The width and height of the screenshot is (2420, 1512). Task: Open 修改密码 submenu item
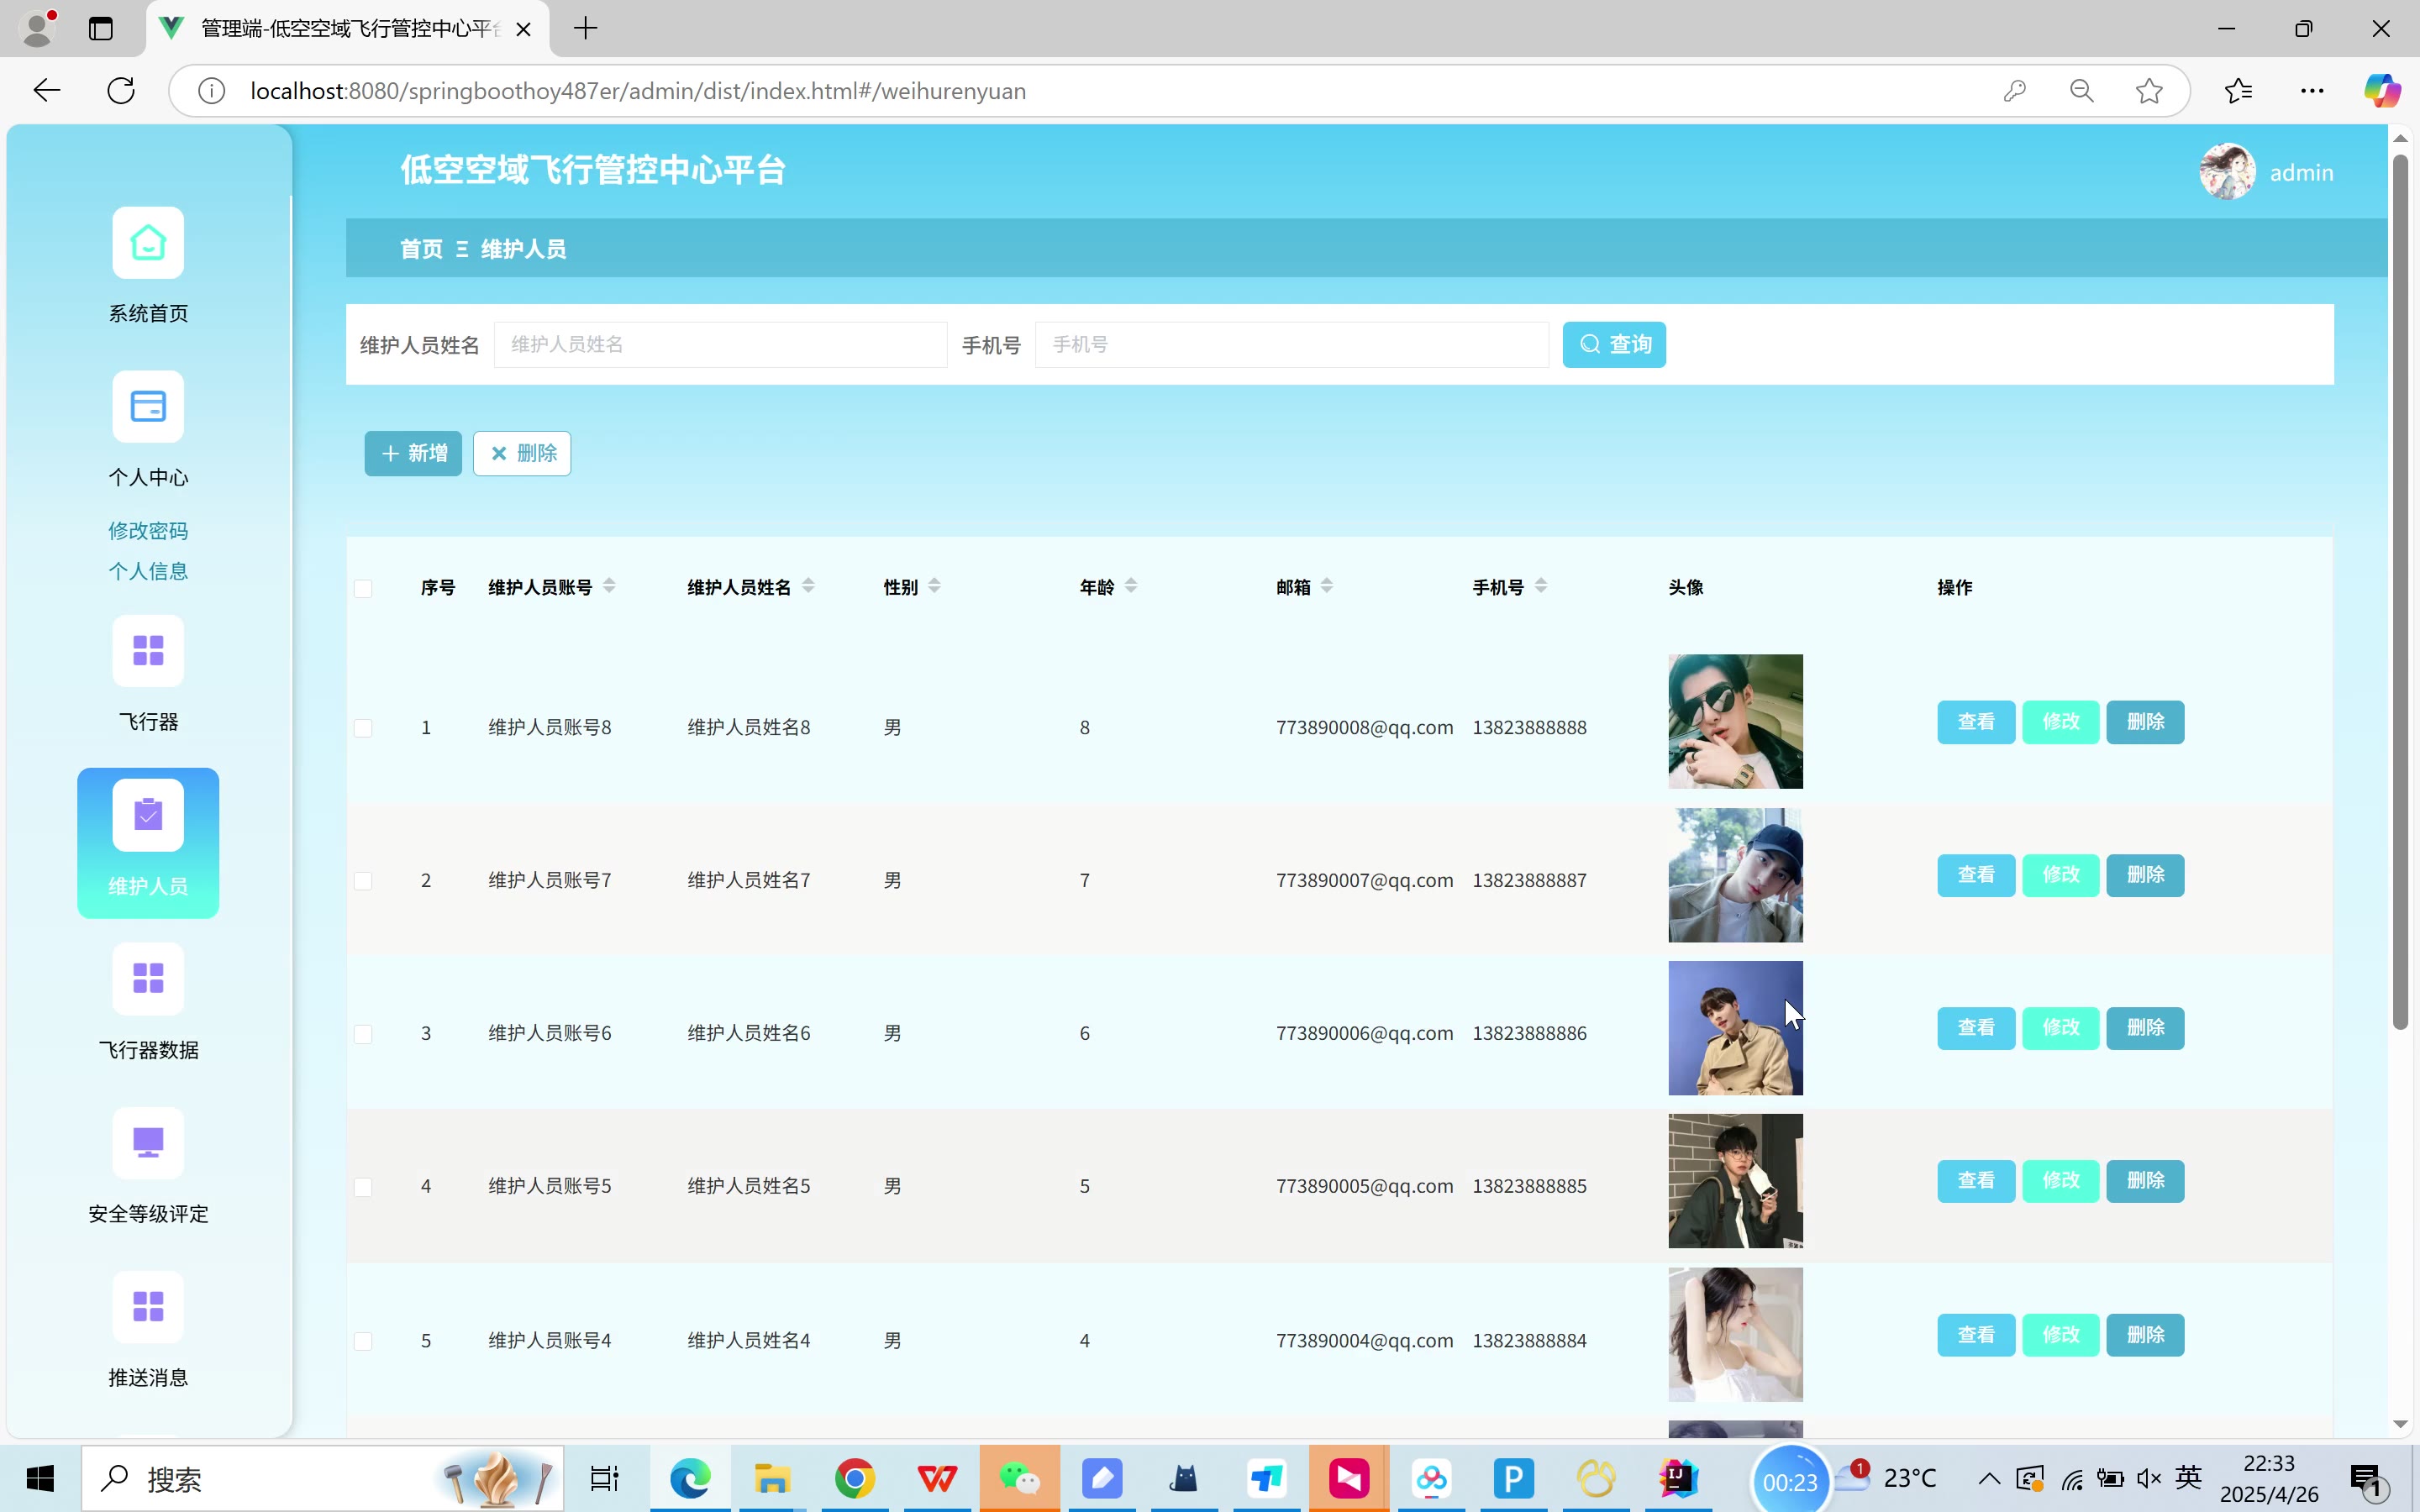click(148, 531)
